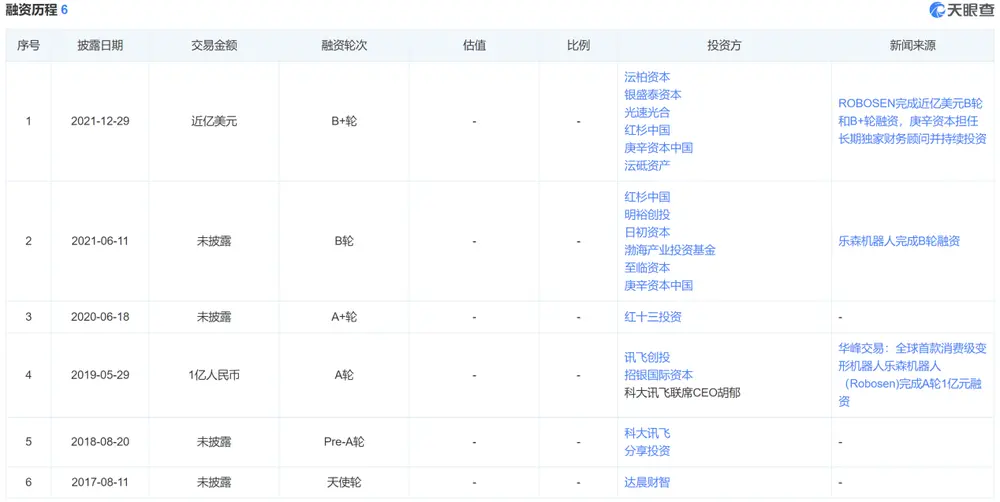Open the 至临资本 investor link
1000x502 pixels.
click(647, 268)
